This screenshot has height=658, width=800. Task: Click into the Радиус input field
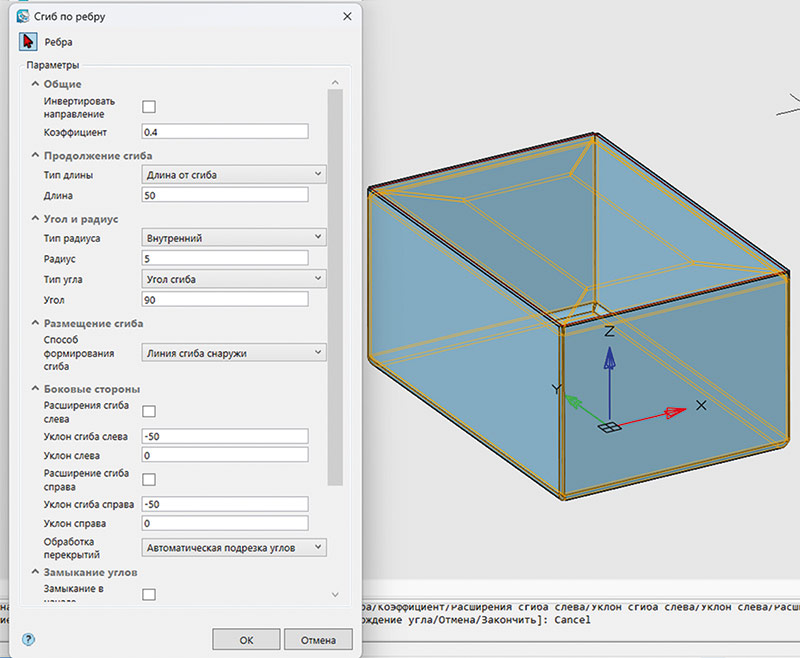pos(224,258)
